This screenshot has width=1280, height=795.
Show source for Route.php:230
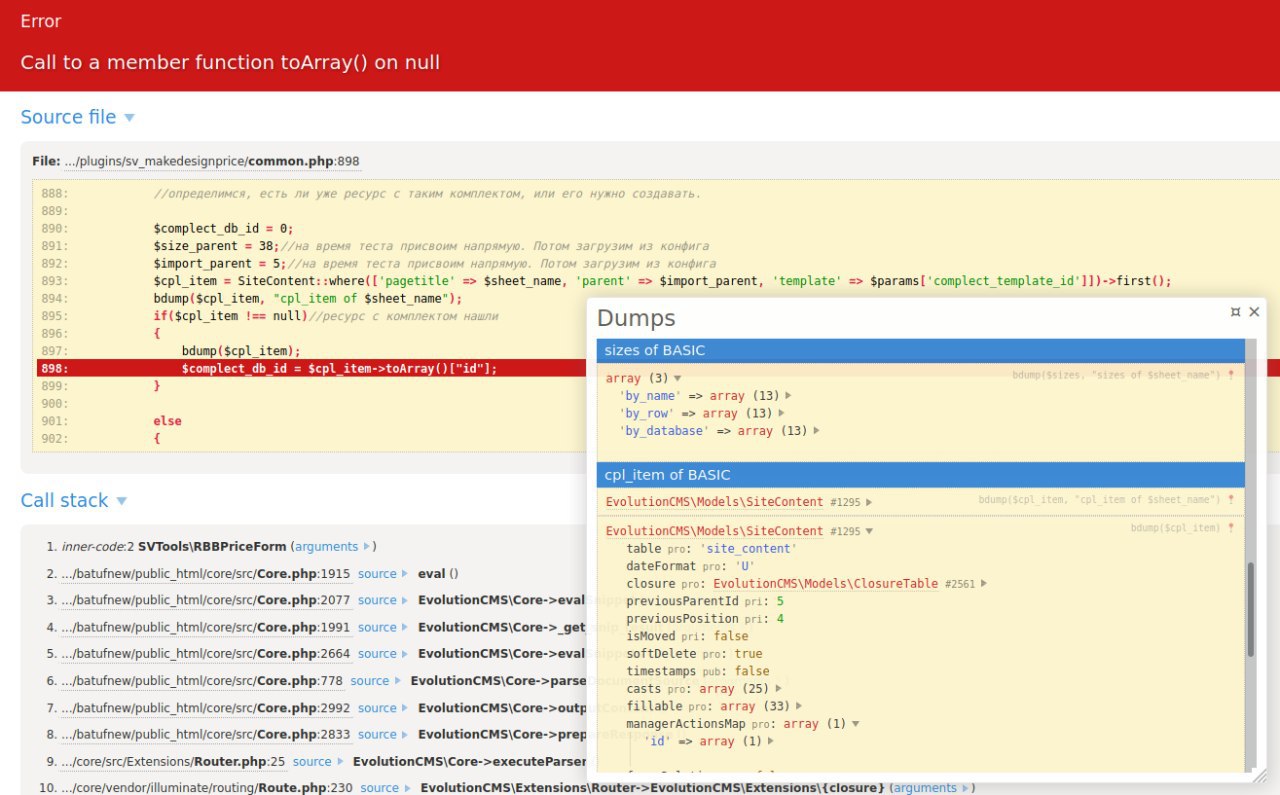click(386, 788)
